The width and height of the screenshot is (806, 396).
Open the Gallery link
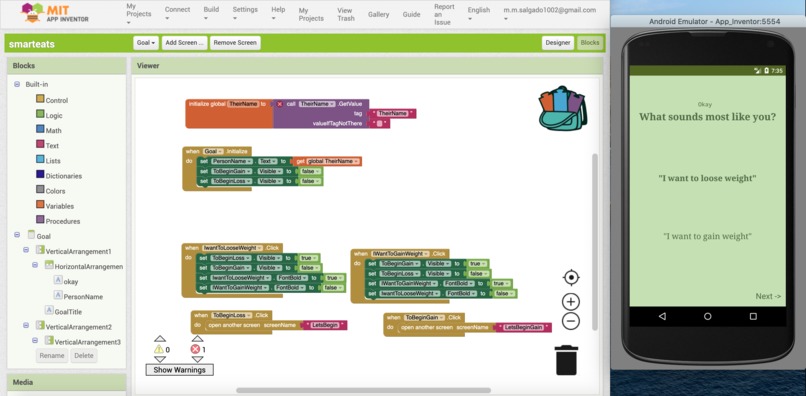(x=378, y=14)
